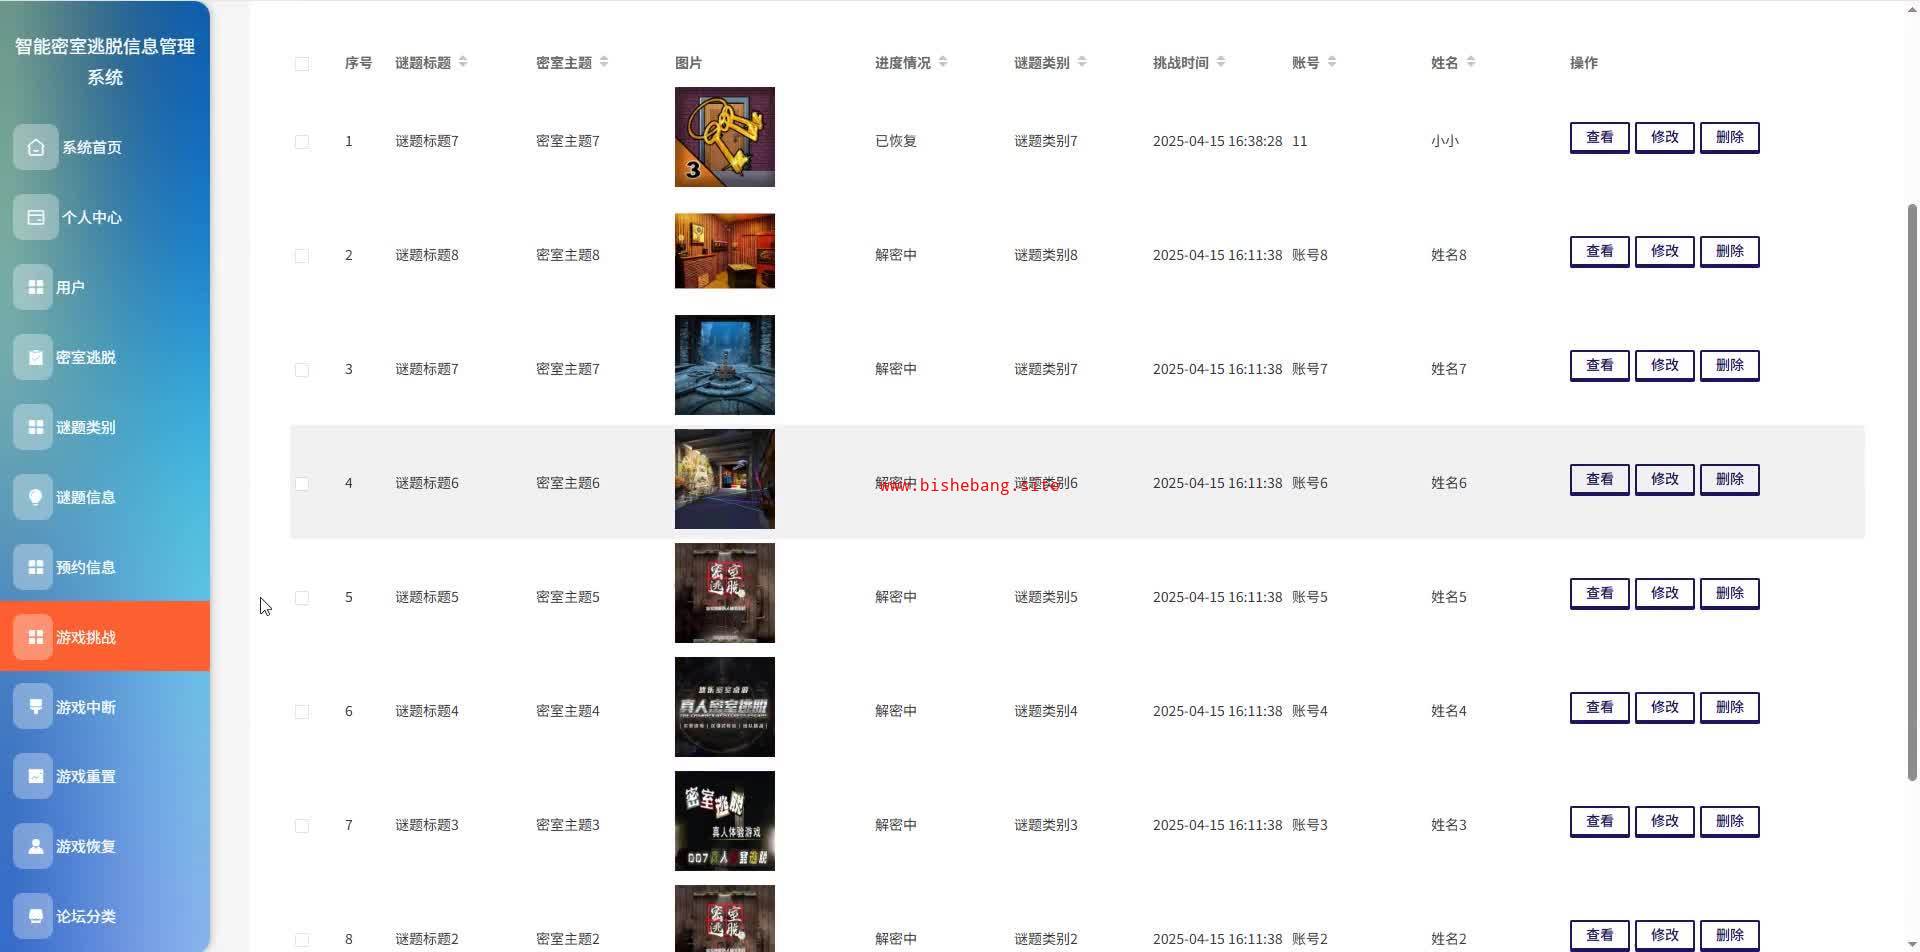
Task: Select the 游戏恢复 person icon
Action: pos(33,846)
